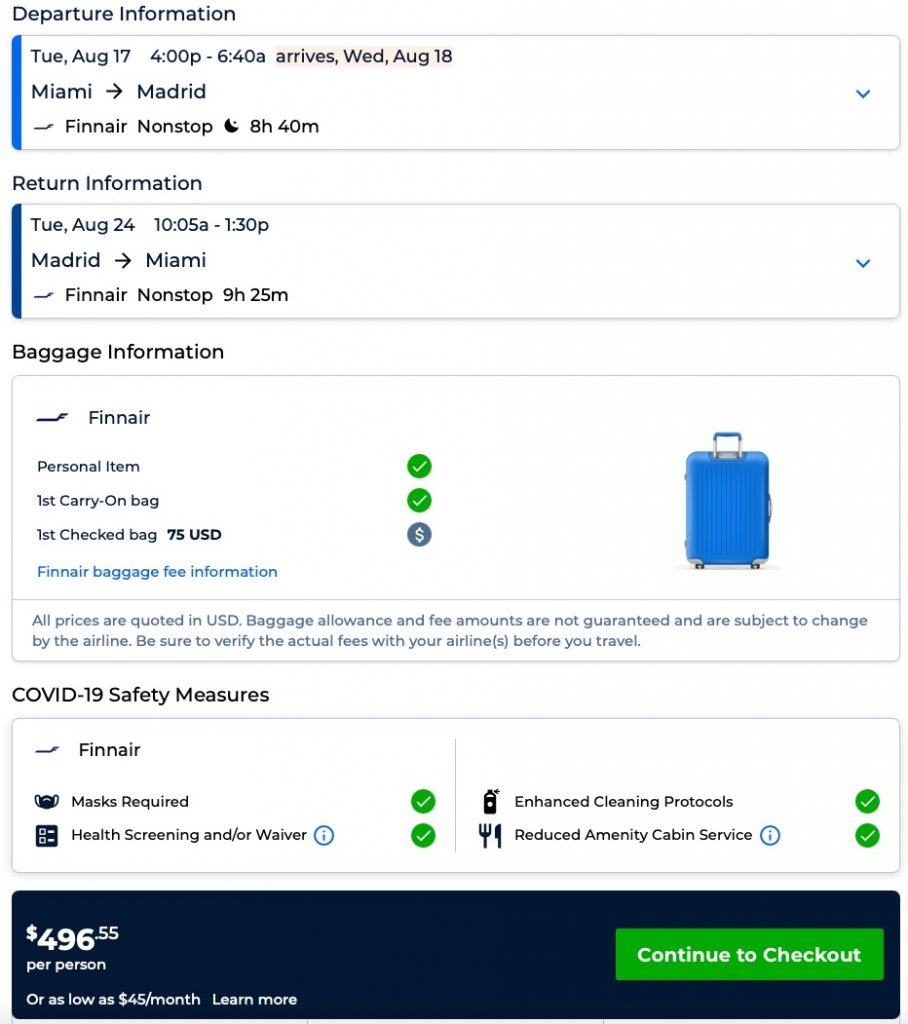Click the Enhanced Cleaning Protocols spray icon
The width and height of the screenshot is (908, 1024).
coord(490,801)
